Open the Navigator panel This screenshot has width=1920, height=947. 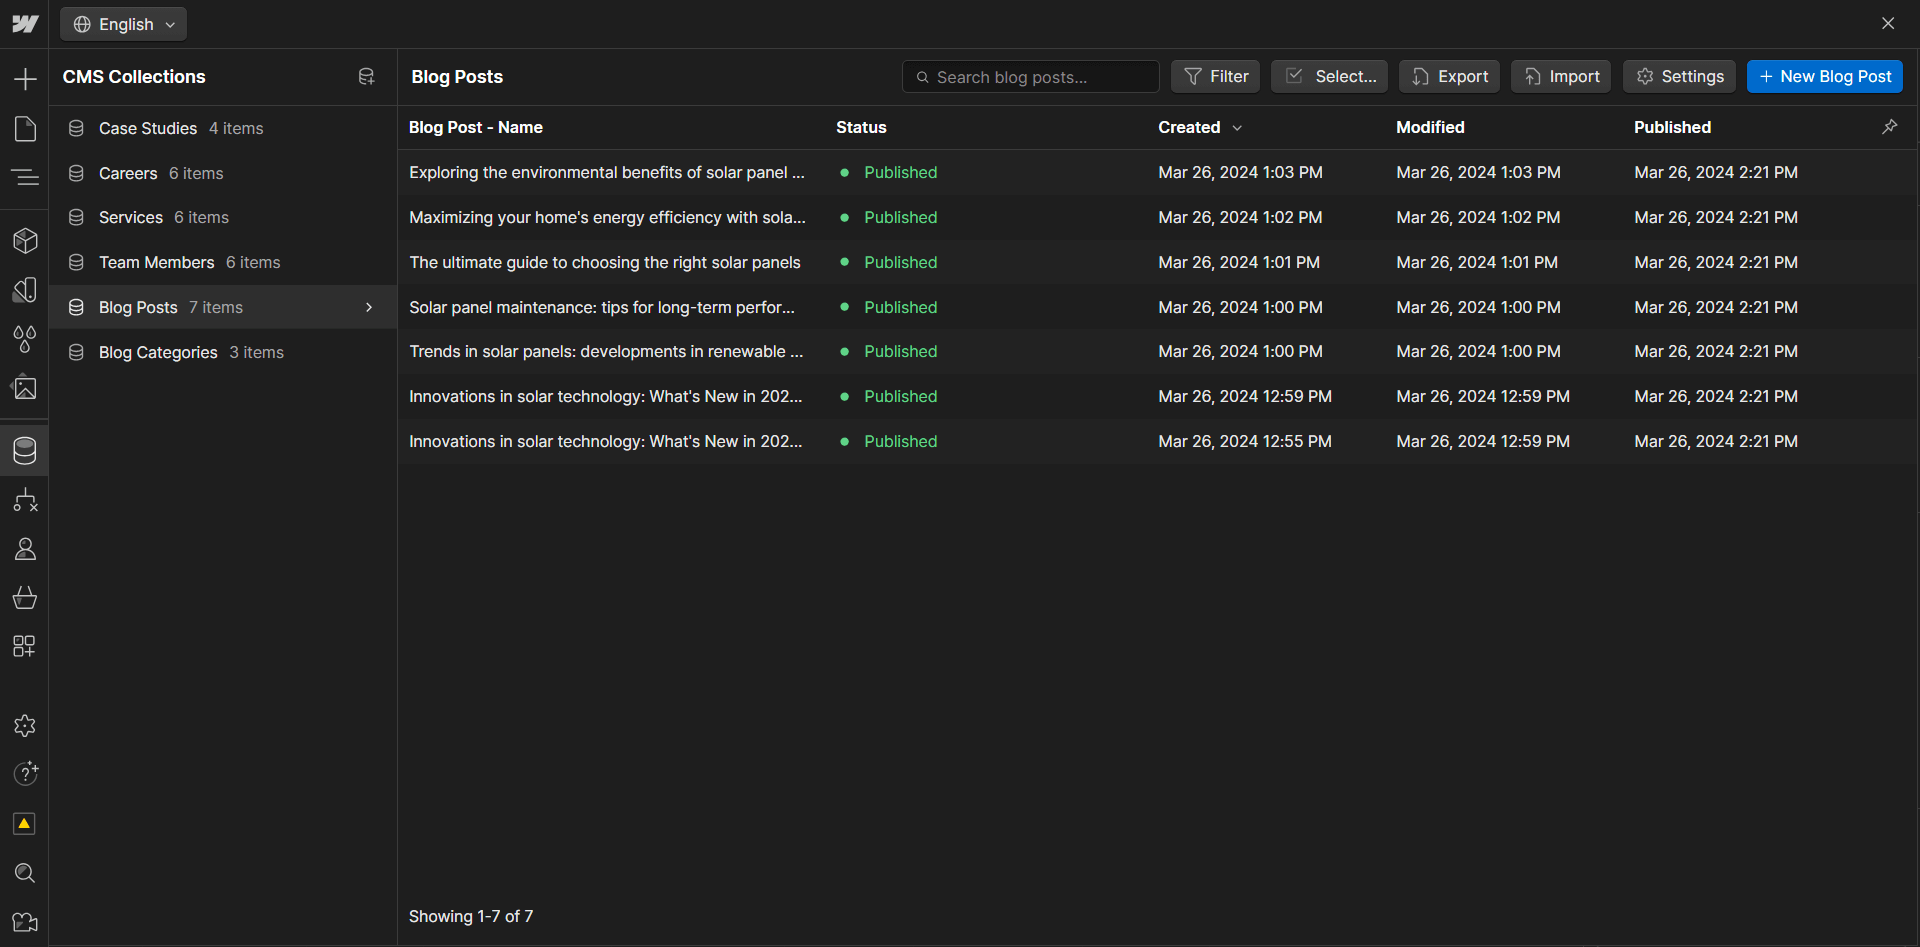click(25, 177)
